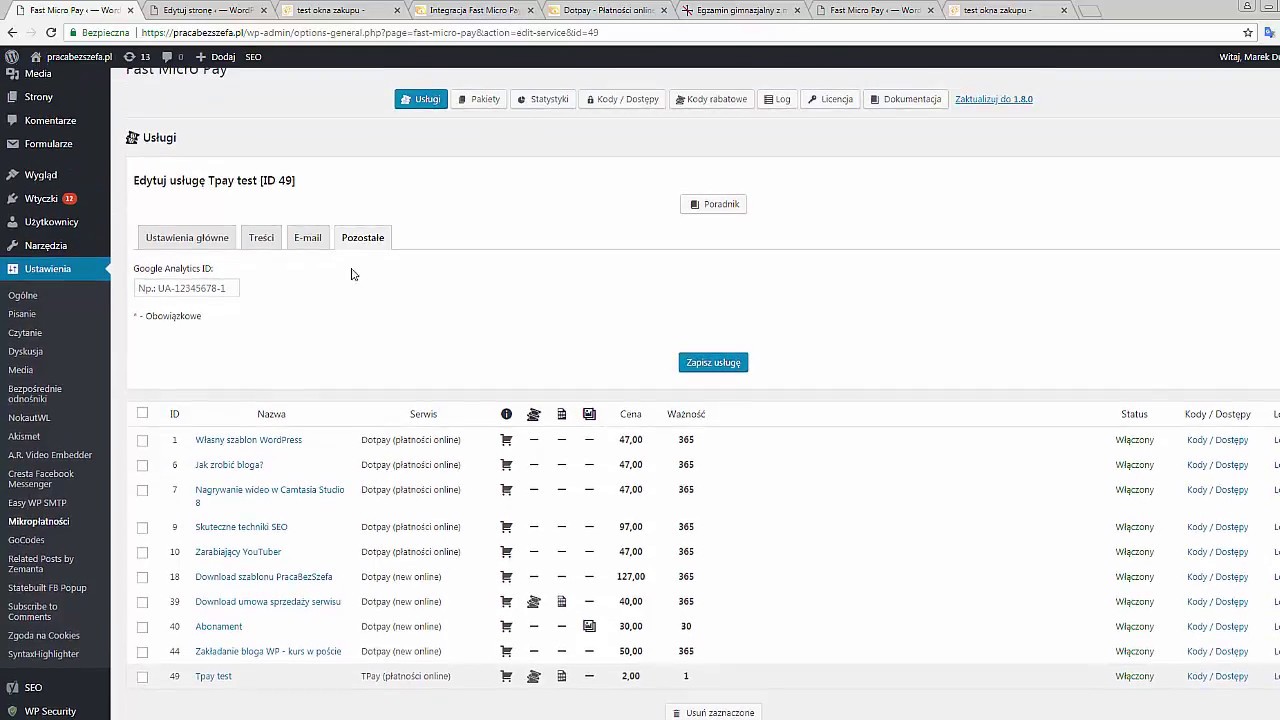The height and width of the screenshot is (720, 1280).
Task: Check the row for Tpay test
Action: [x=142, y=677]
